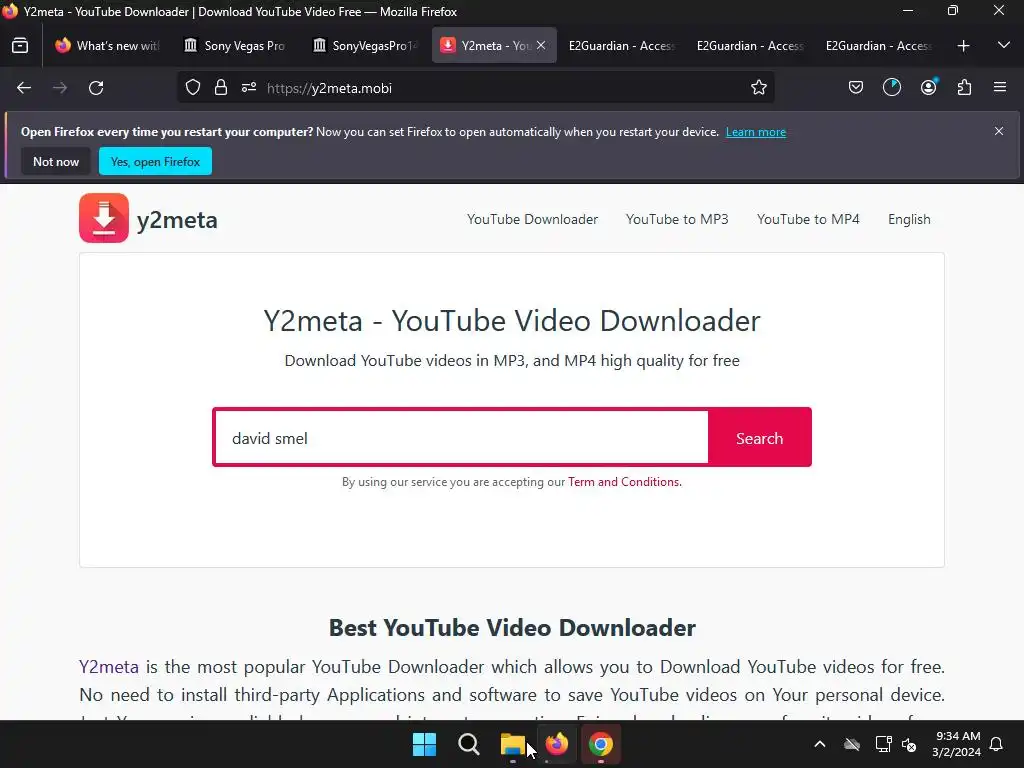Open site permissions icon in address bar
The image size is (1024, 768).
point(249,88)
